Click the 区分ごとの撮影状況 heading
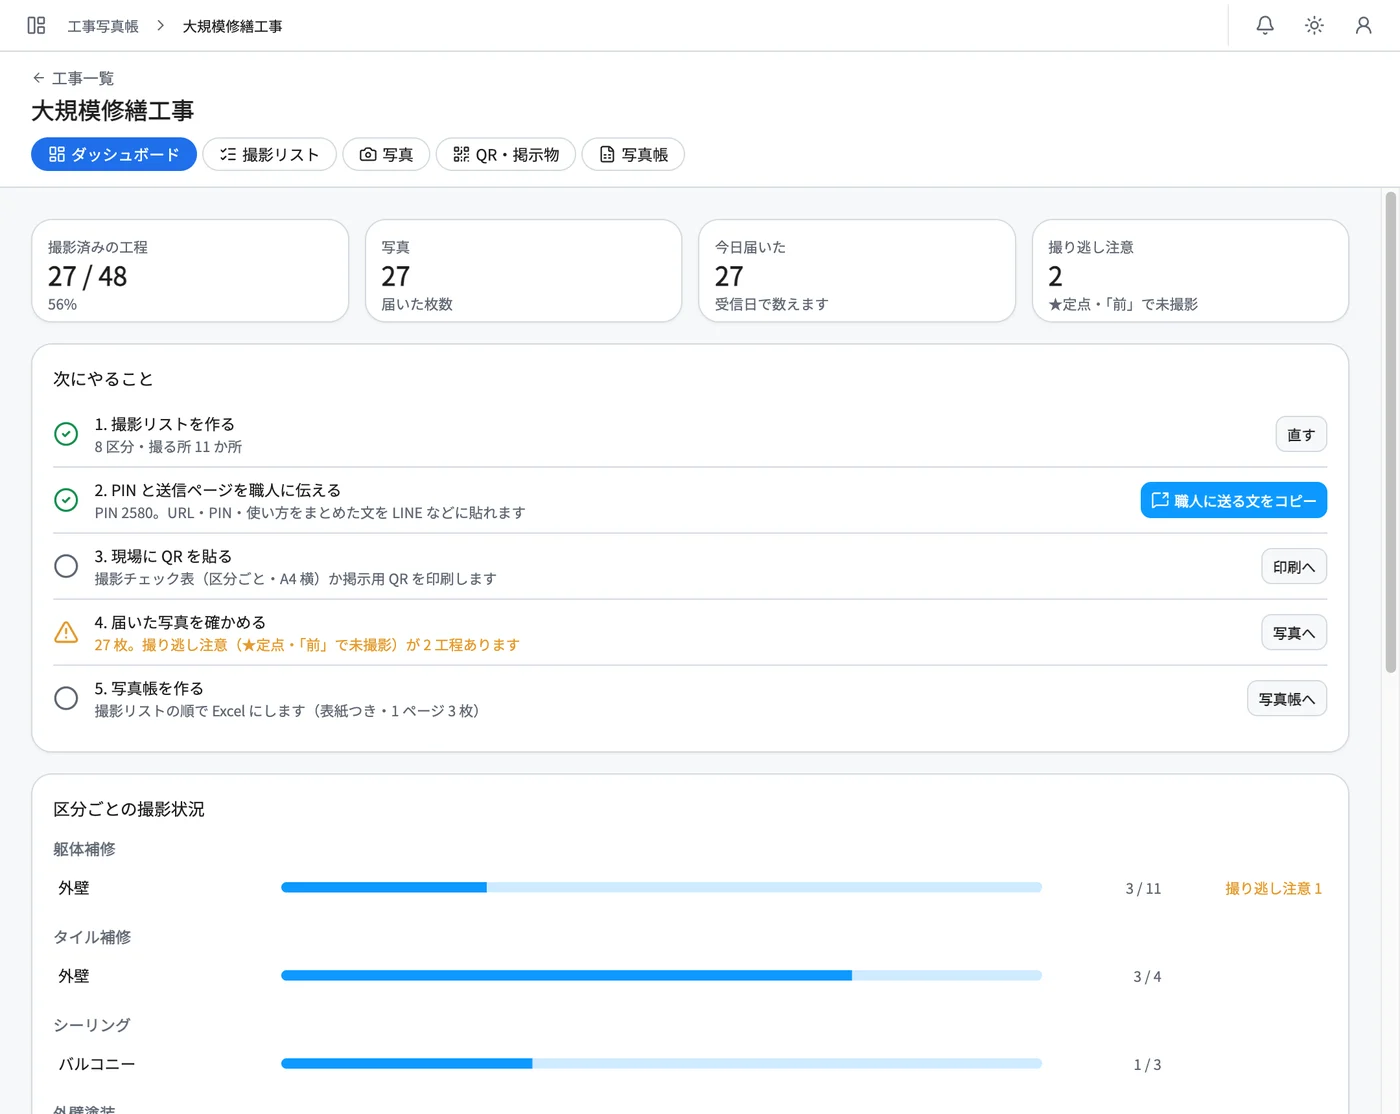Screen dimensions: 1400x1114 pyautogui.click(x=129, y=809)
